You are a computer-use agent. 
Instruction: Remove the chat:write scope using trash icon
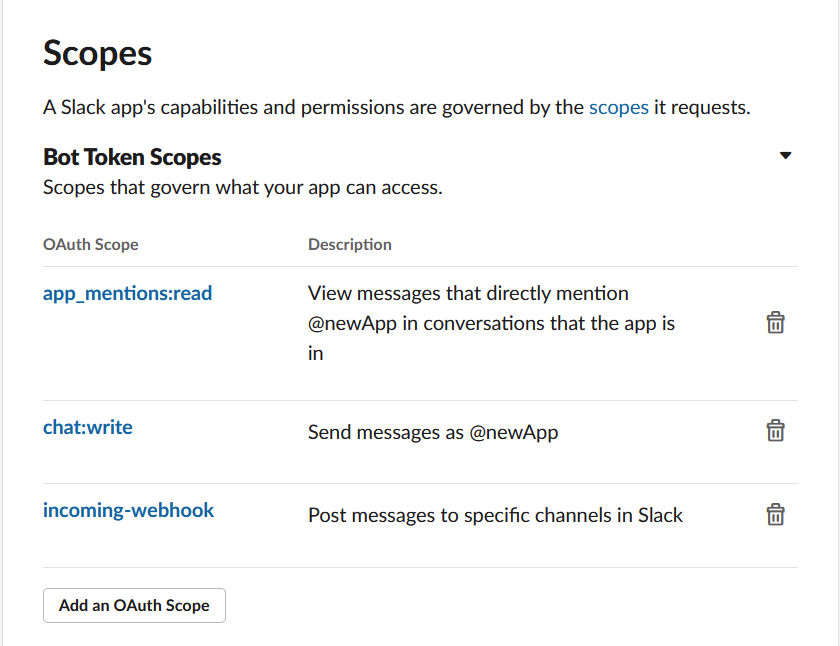tap(775, 430)
